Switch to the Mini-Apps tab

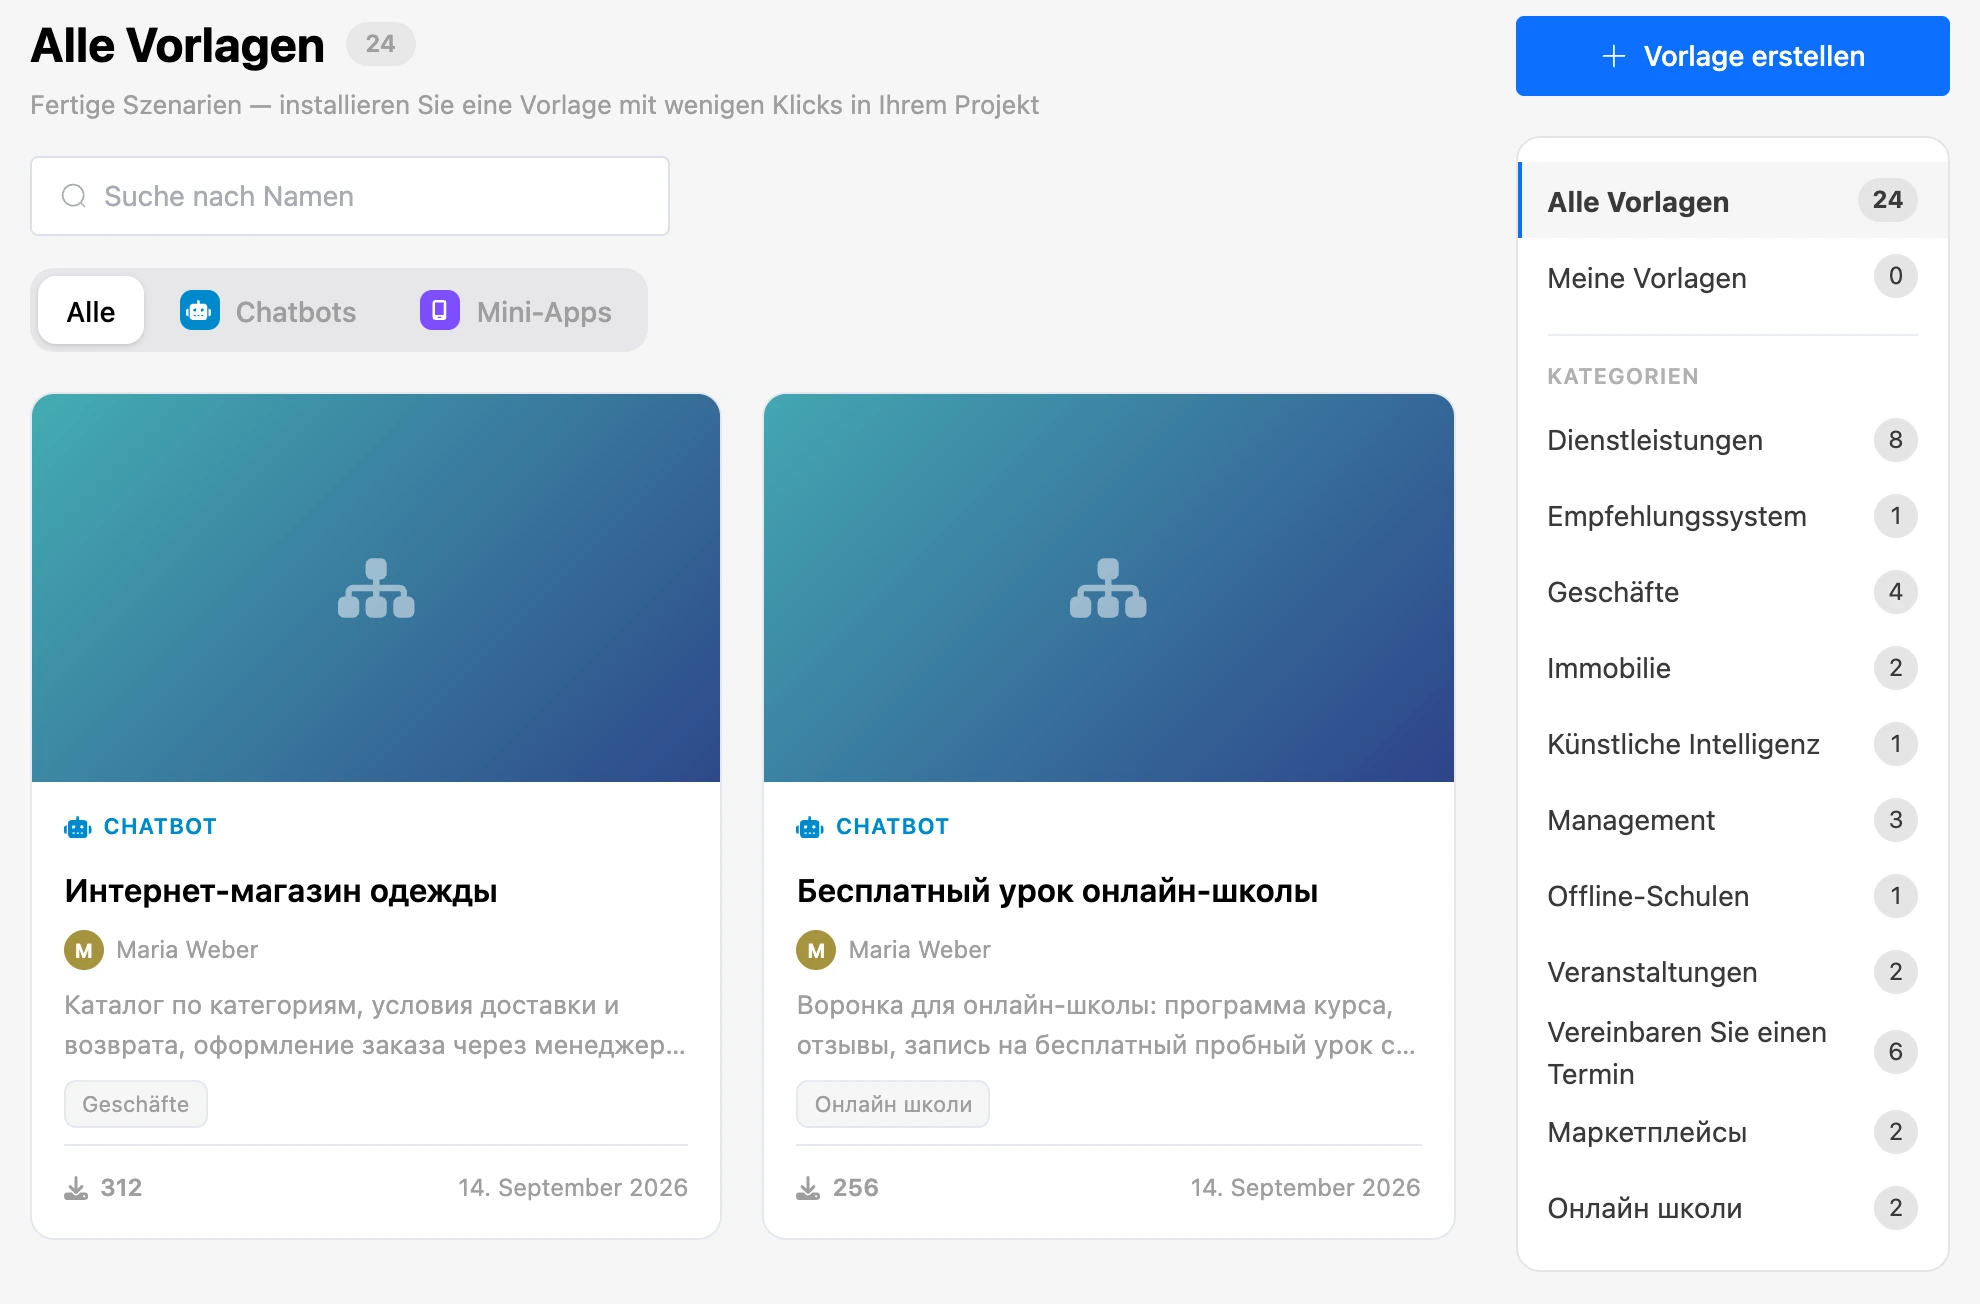click(516, 311)
